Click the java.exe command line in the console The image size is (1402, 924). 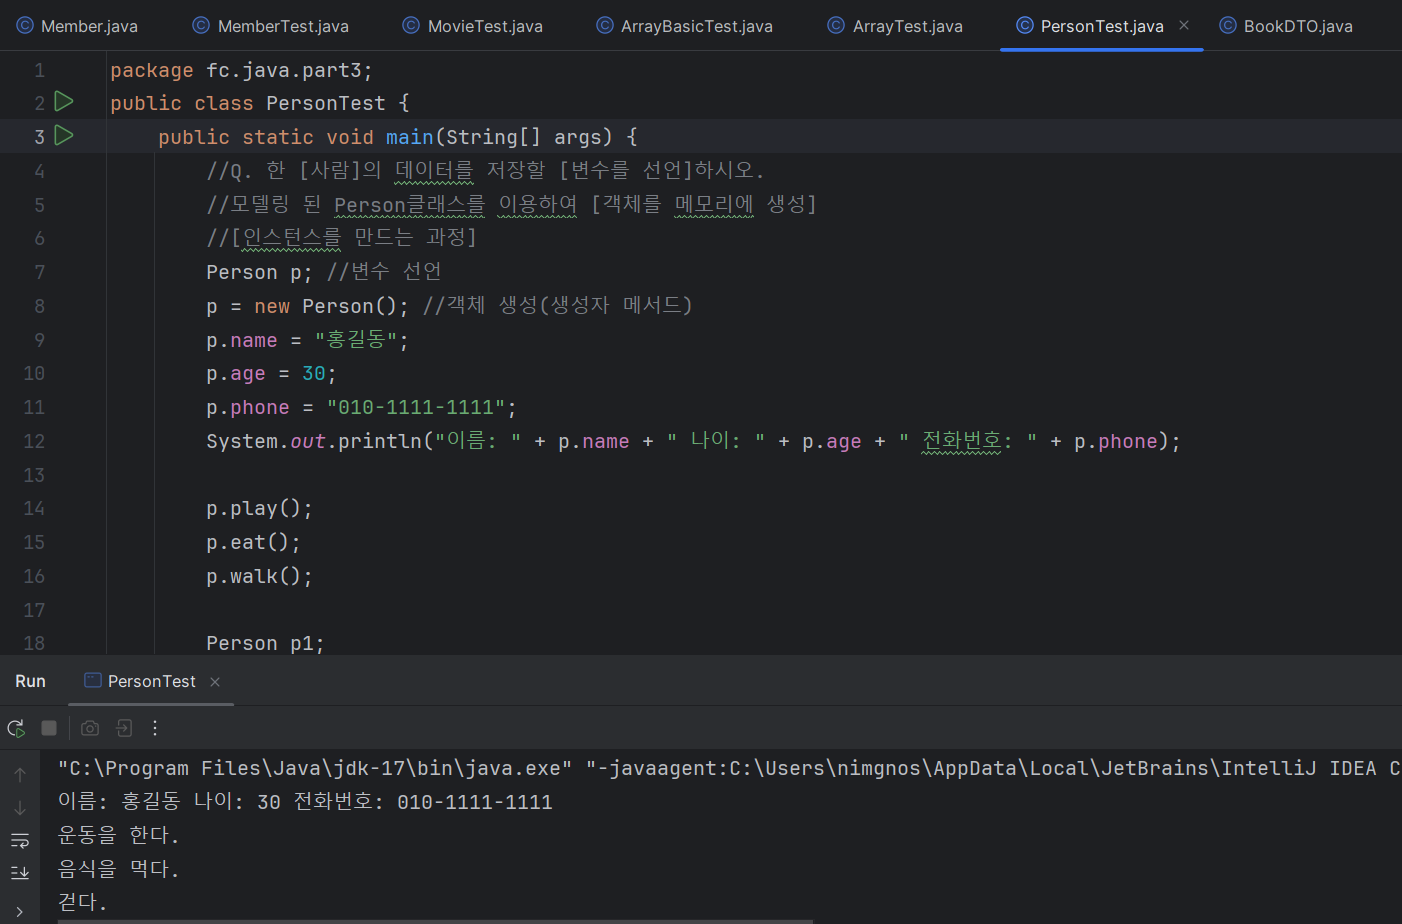[x=729, y=768]
